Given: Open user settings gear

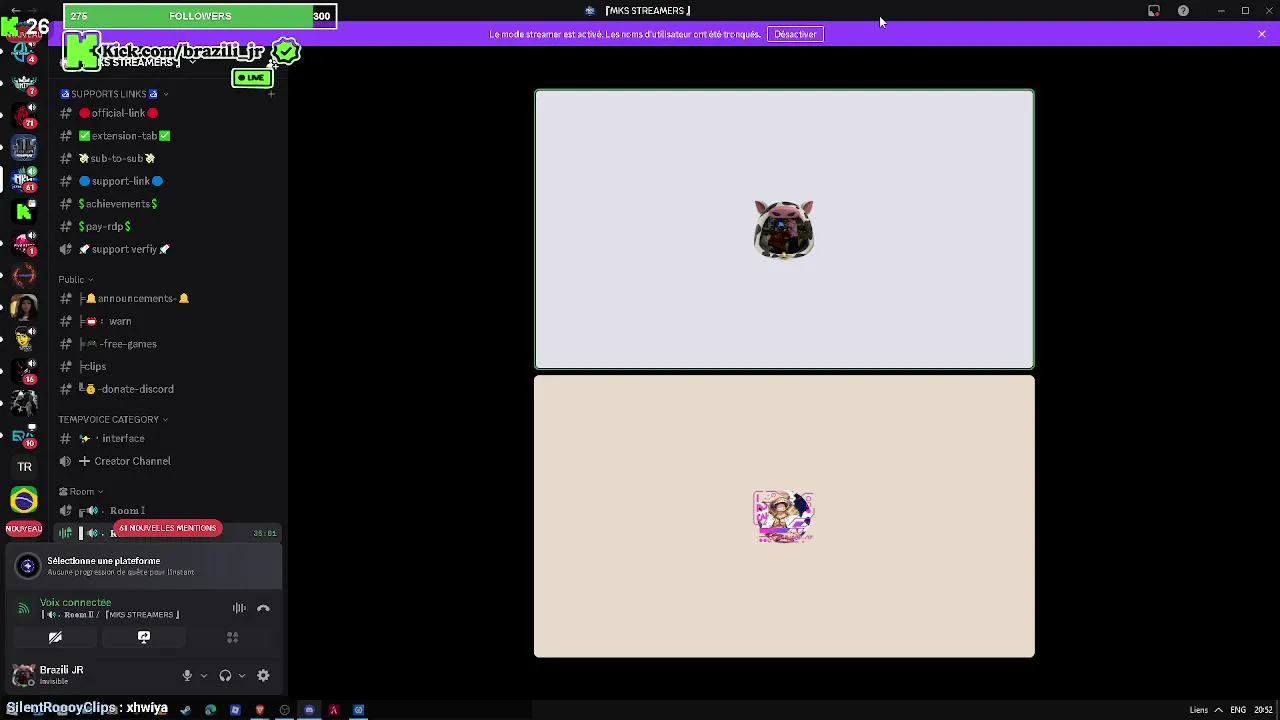Looking at the screenshot, I should pos(263,676).
